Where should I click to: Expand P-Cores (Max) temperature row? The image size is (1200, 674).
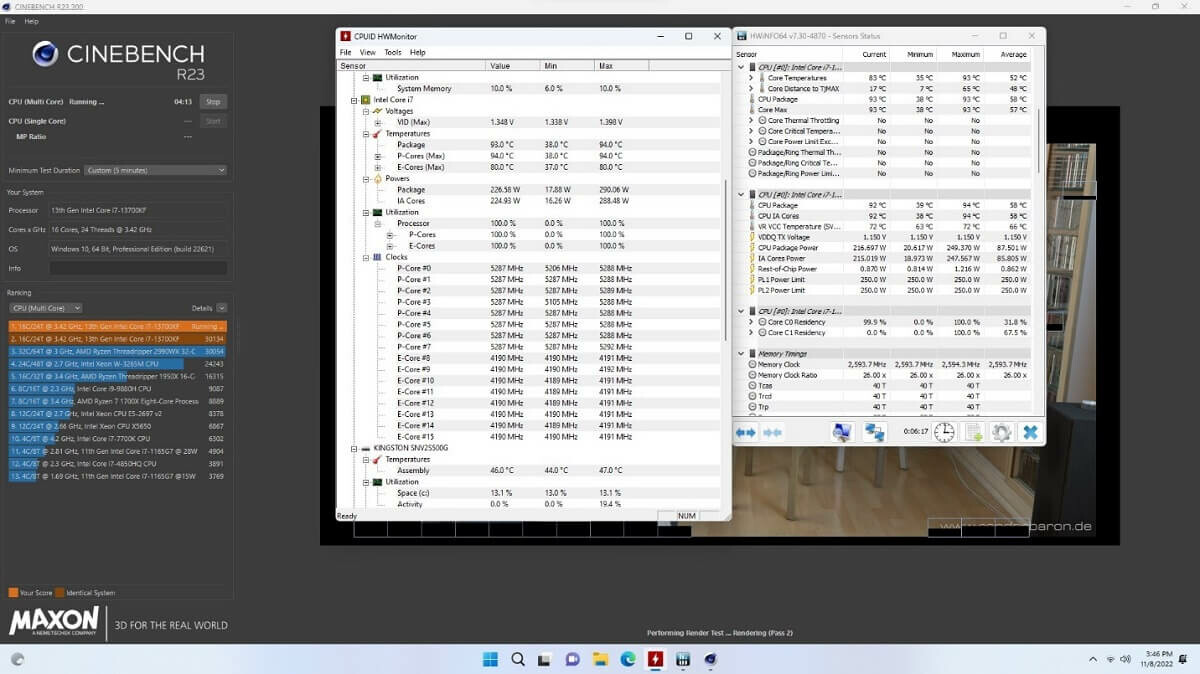coord(377,156)
